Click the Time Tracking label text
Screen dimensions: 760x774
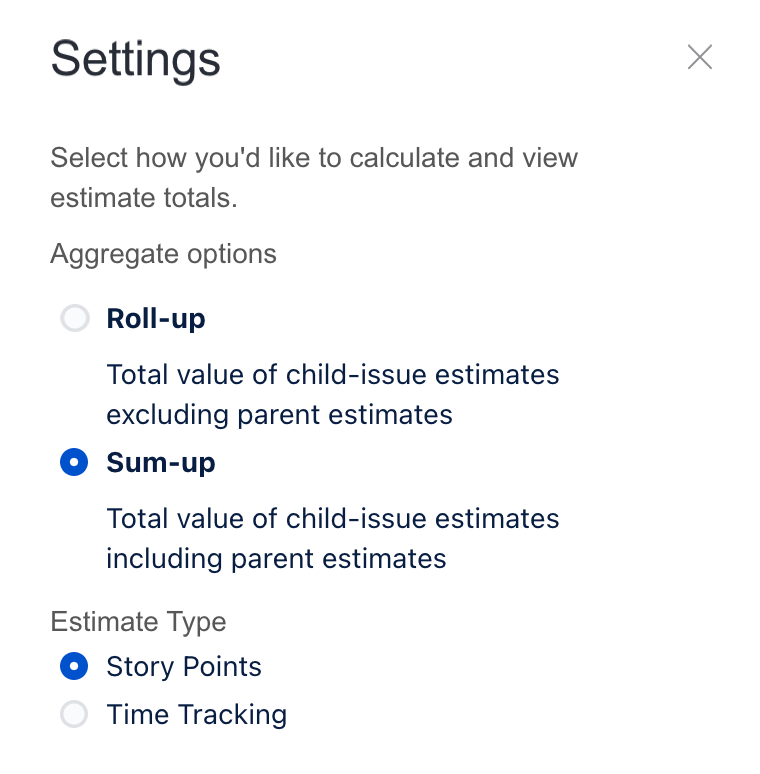[x=196, y=714]
